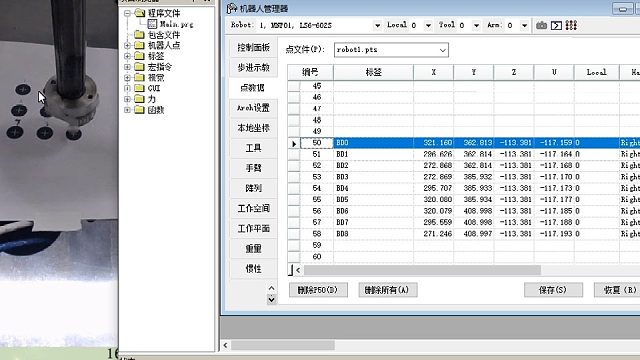
Task: Click the 宏指令 folder icon
Action: tap(140, 67)
